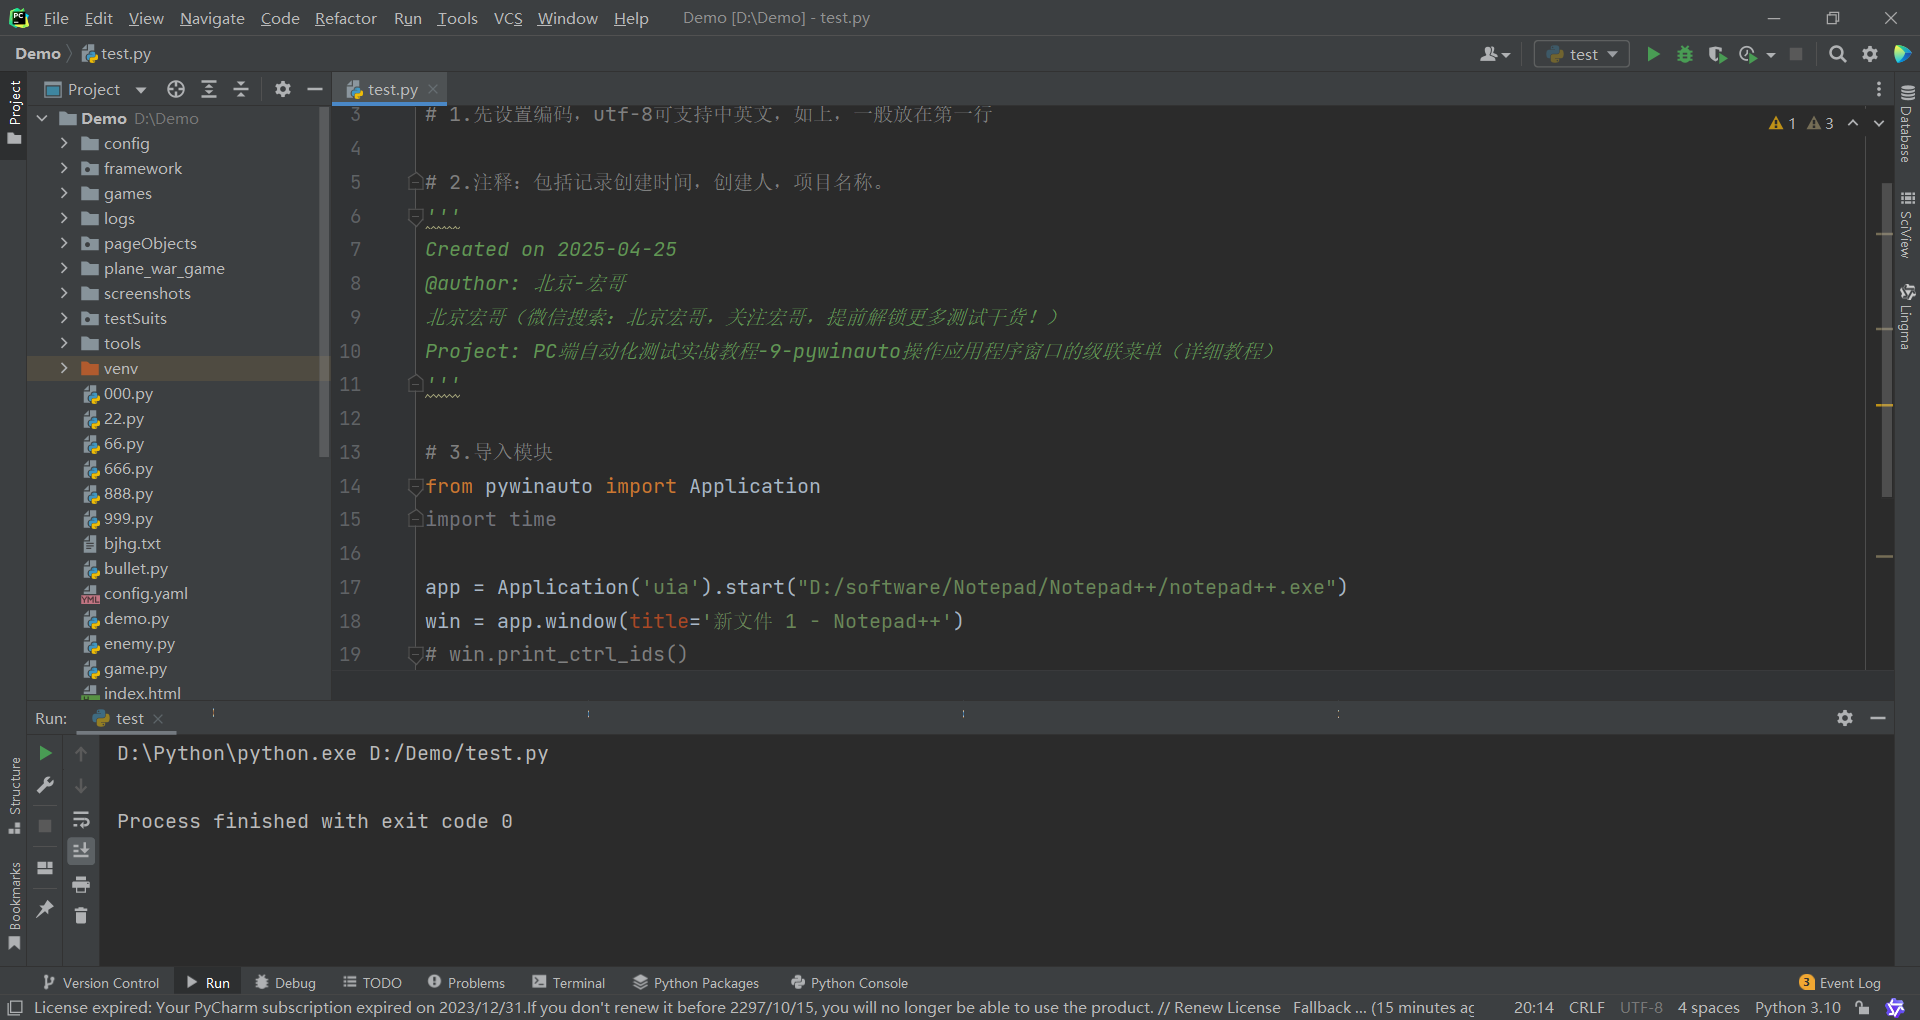Open the Refactor menu
This screenshot has width=1920, height=1020.
(x=345, y=18)
